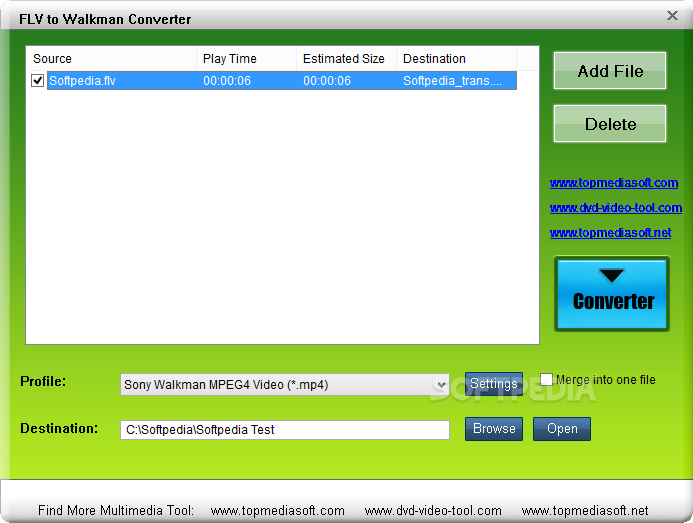Click footer www.dvd-video-tool.com text
Screen dimensions: 693x523
pyautogui.click(x=433, y=511)
